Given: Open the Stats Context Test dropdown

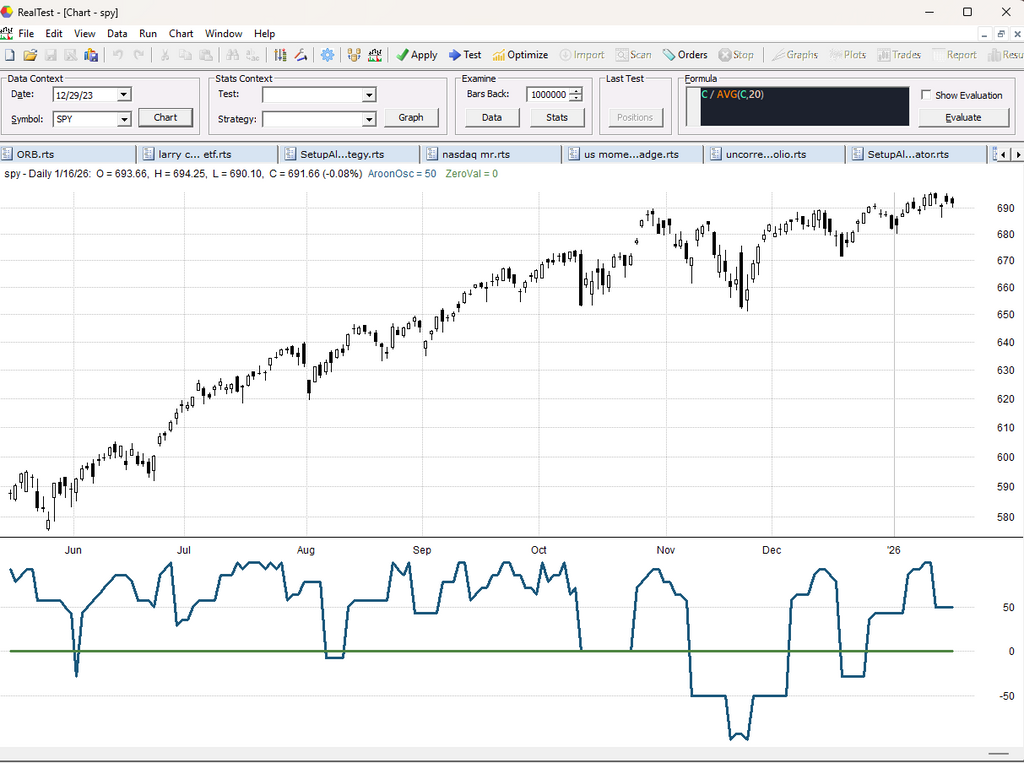Looking at the screenshot, I should 369,95.
